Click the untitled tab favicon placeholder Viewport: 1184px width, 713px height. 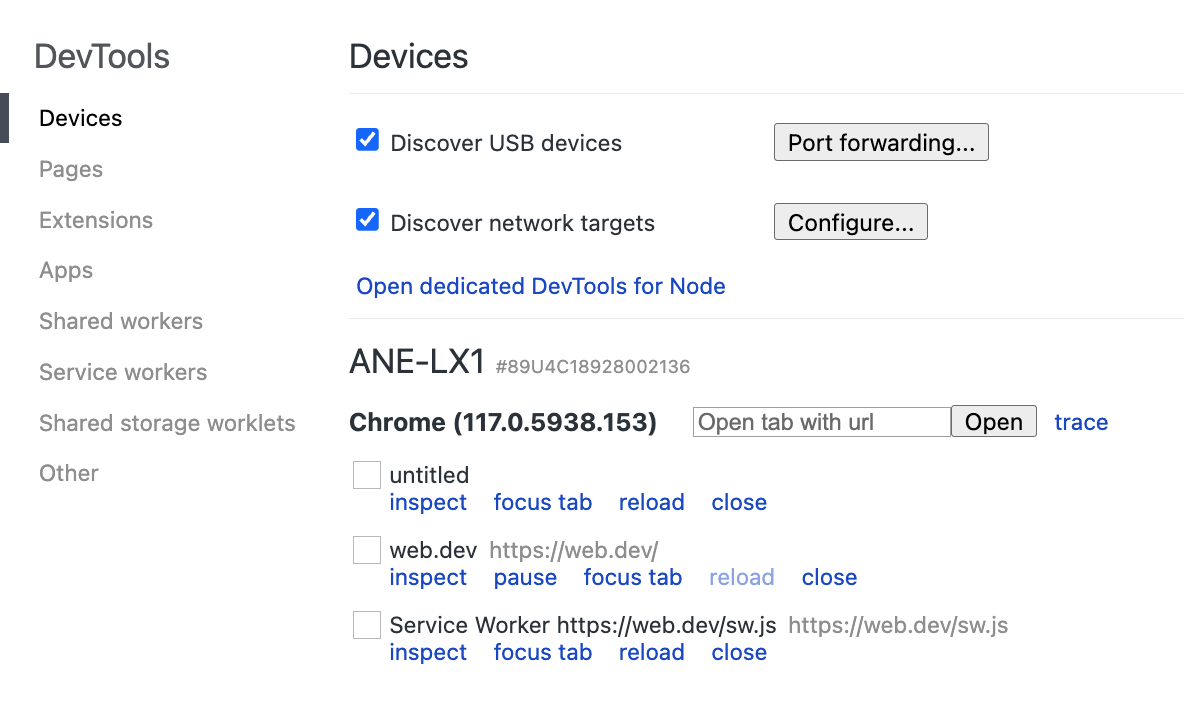tap(367, 475)
